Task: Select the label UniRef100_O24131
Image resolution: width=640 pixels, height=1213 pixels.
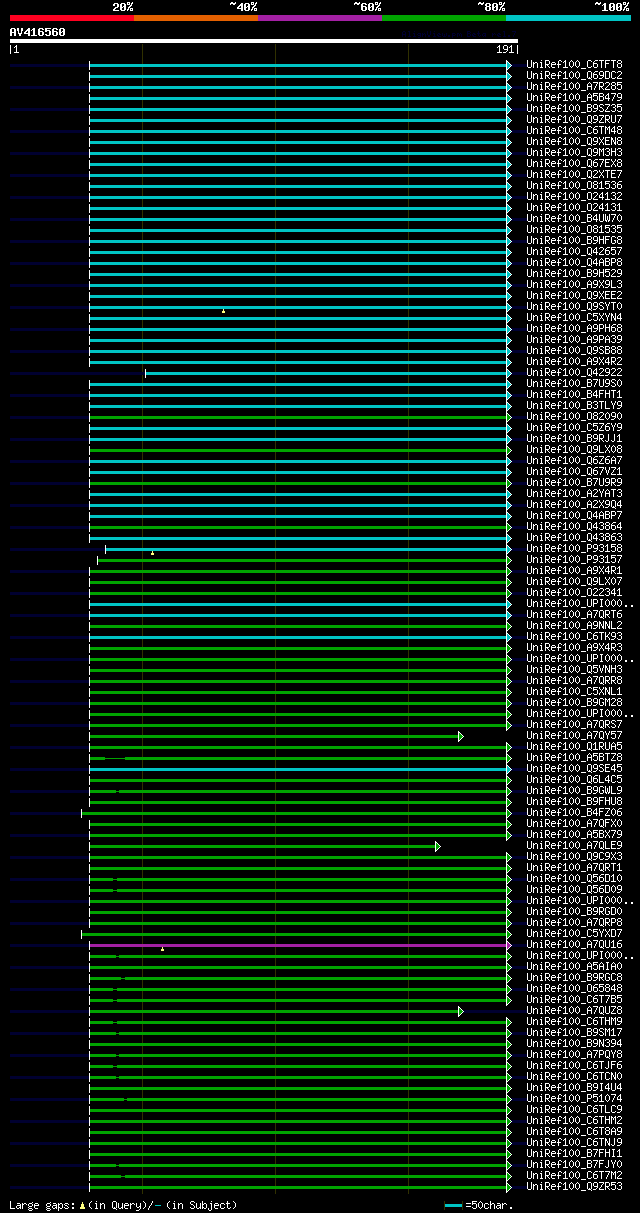Action: point(574,207)
